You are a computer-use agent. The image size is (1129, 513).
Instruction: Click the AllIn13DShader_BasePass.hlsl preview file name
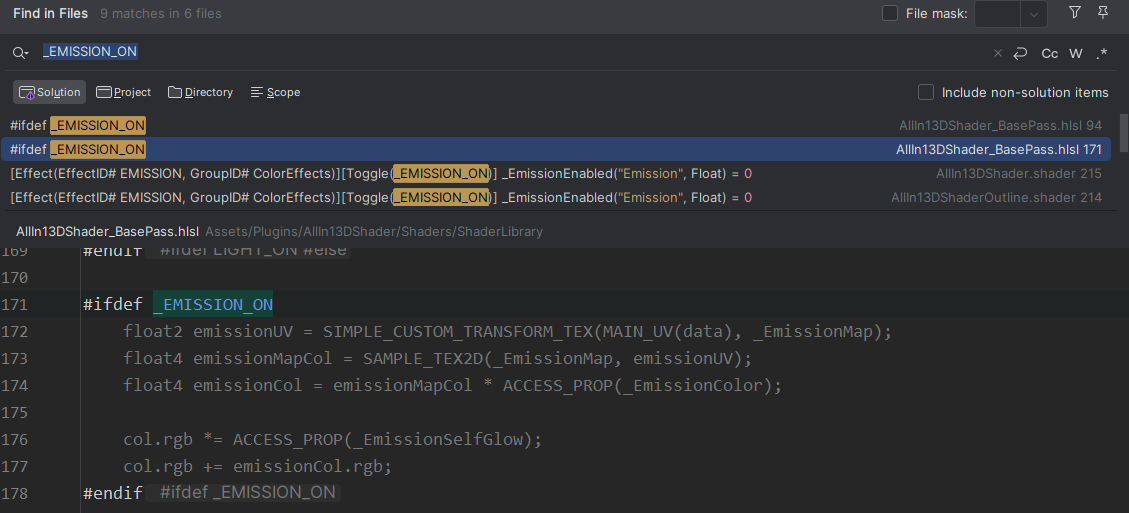(107, 231)
